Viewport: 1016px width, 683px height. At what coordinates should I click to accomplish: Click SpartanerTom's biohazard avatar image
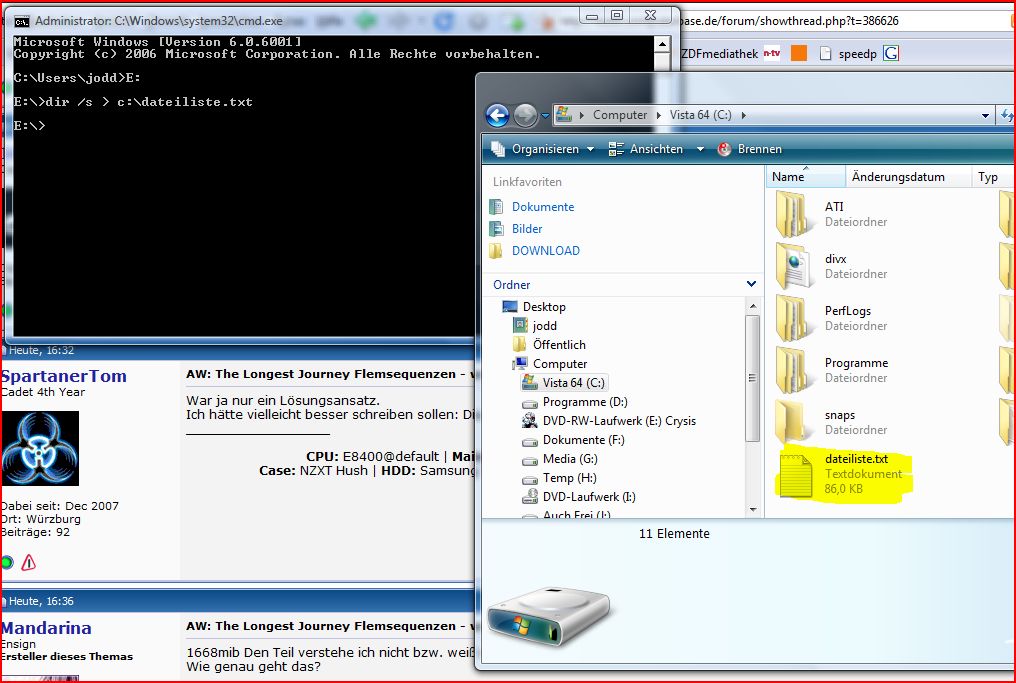40,448
